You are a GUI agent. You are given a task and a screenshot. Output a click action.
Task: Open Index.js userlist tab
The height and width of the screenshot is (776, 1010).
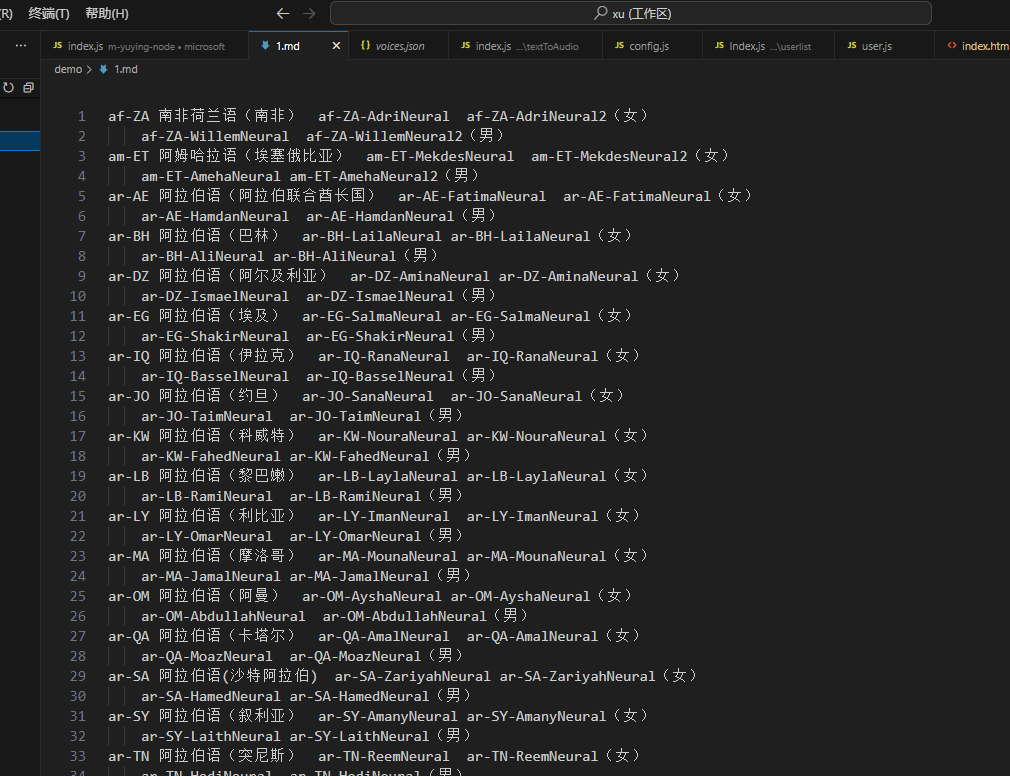click(x=768, y=46)
